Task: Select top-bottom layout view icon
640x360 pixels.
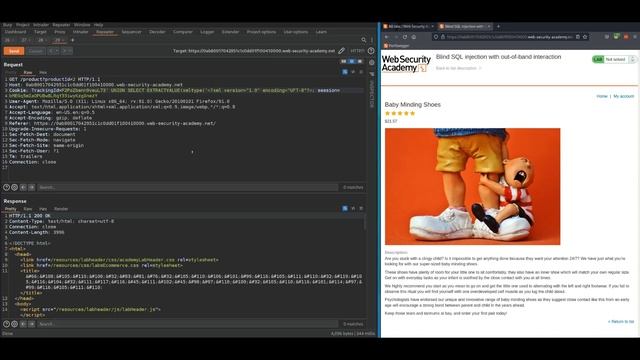Action: tap(352, 62)
